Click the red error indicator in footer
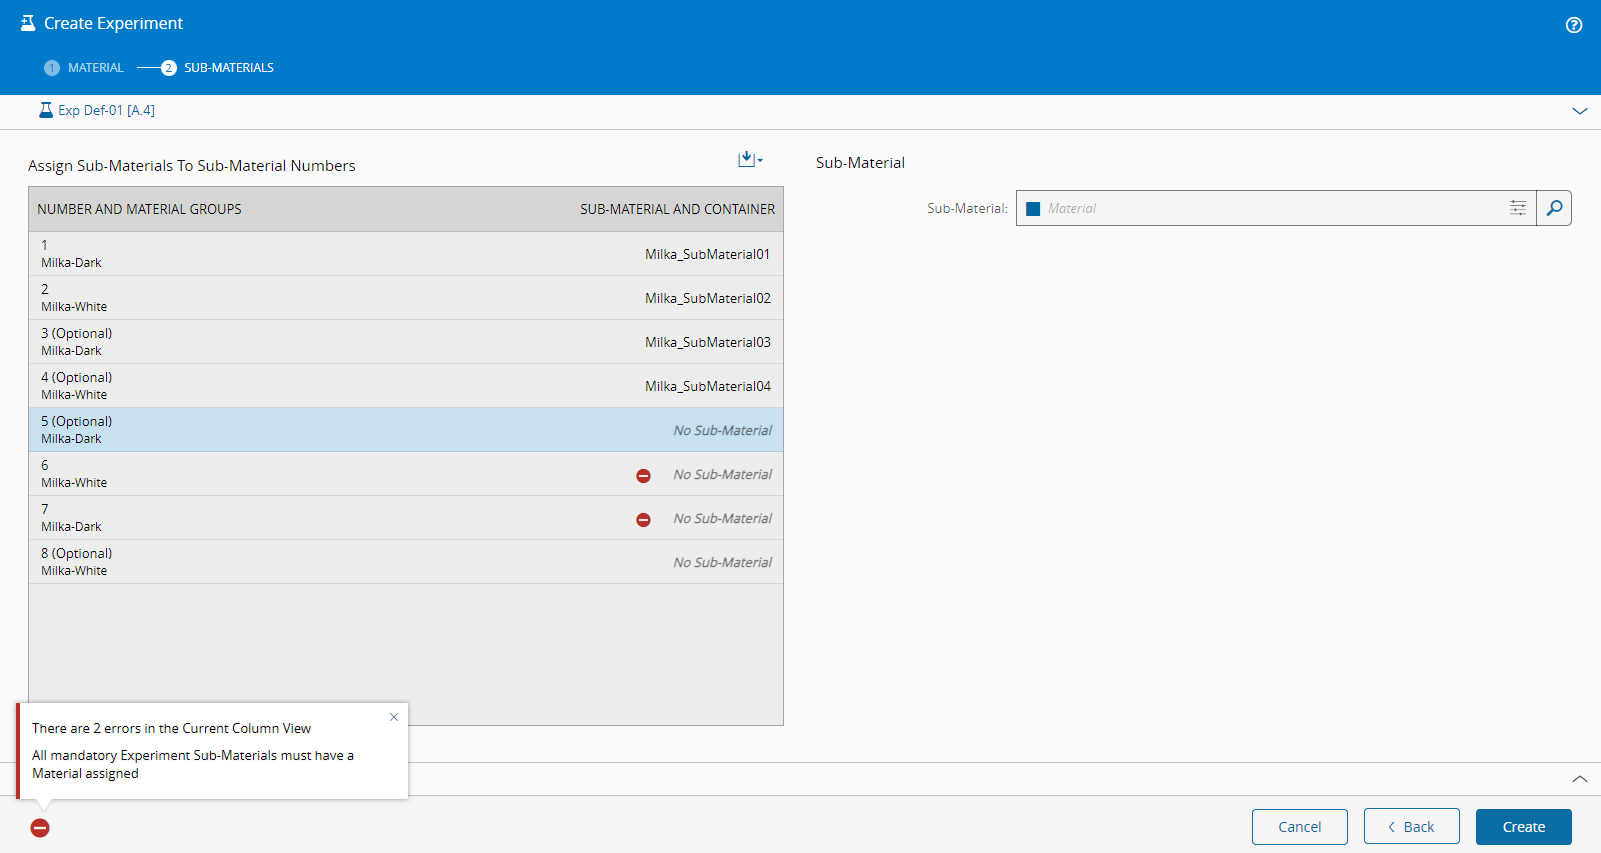This screenshot has height=853, width=1601. coord(40,828)
